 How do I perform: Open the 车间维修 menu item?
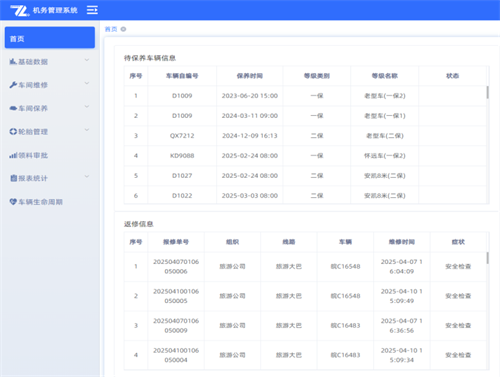coord(50,85)
